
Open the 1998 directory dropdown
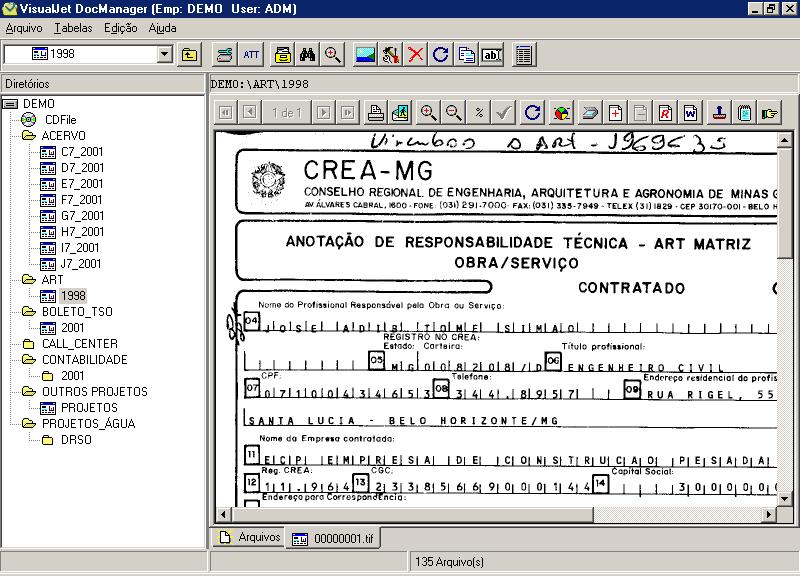[164, 54]
